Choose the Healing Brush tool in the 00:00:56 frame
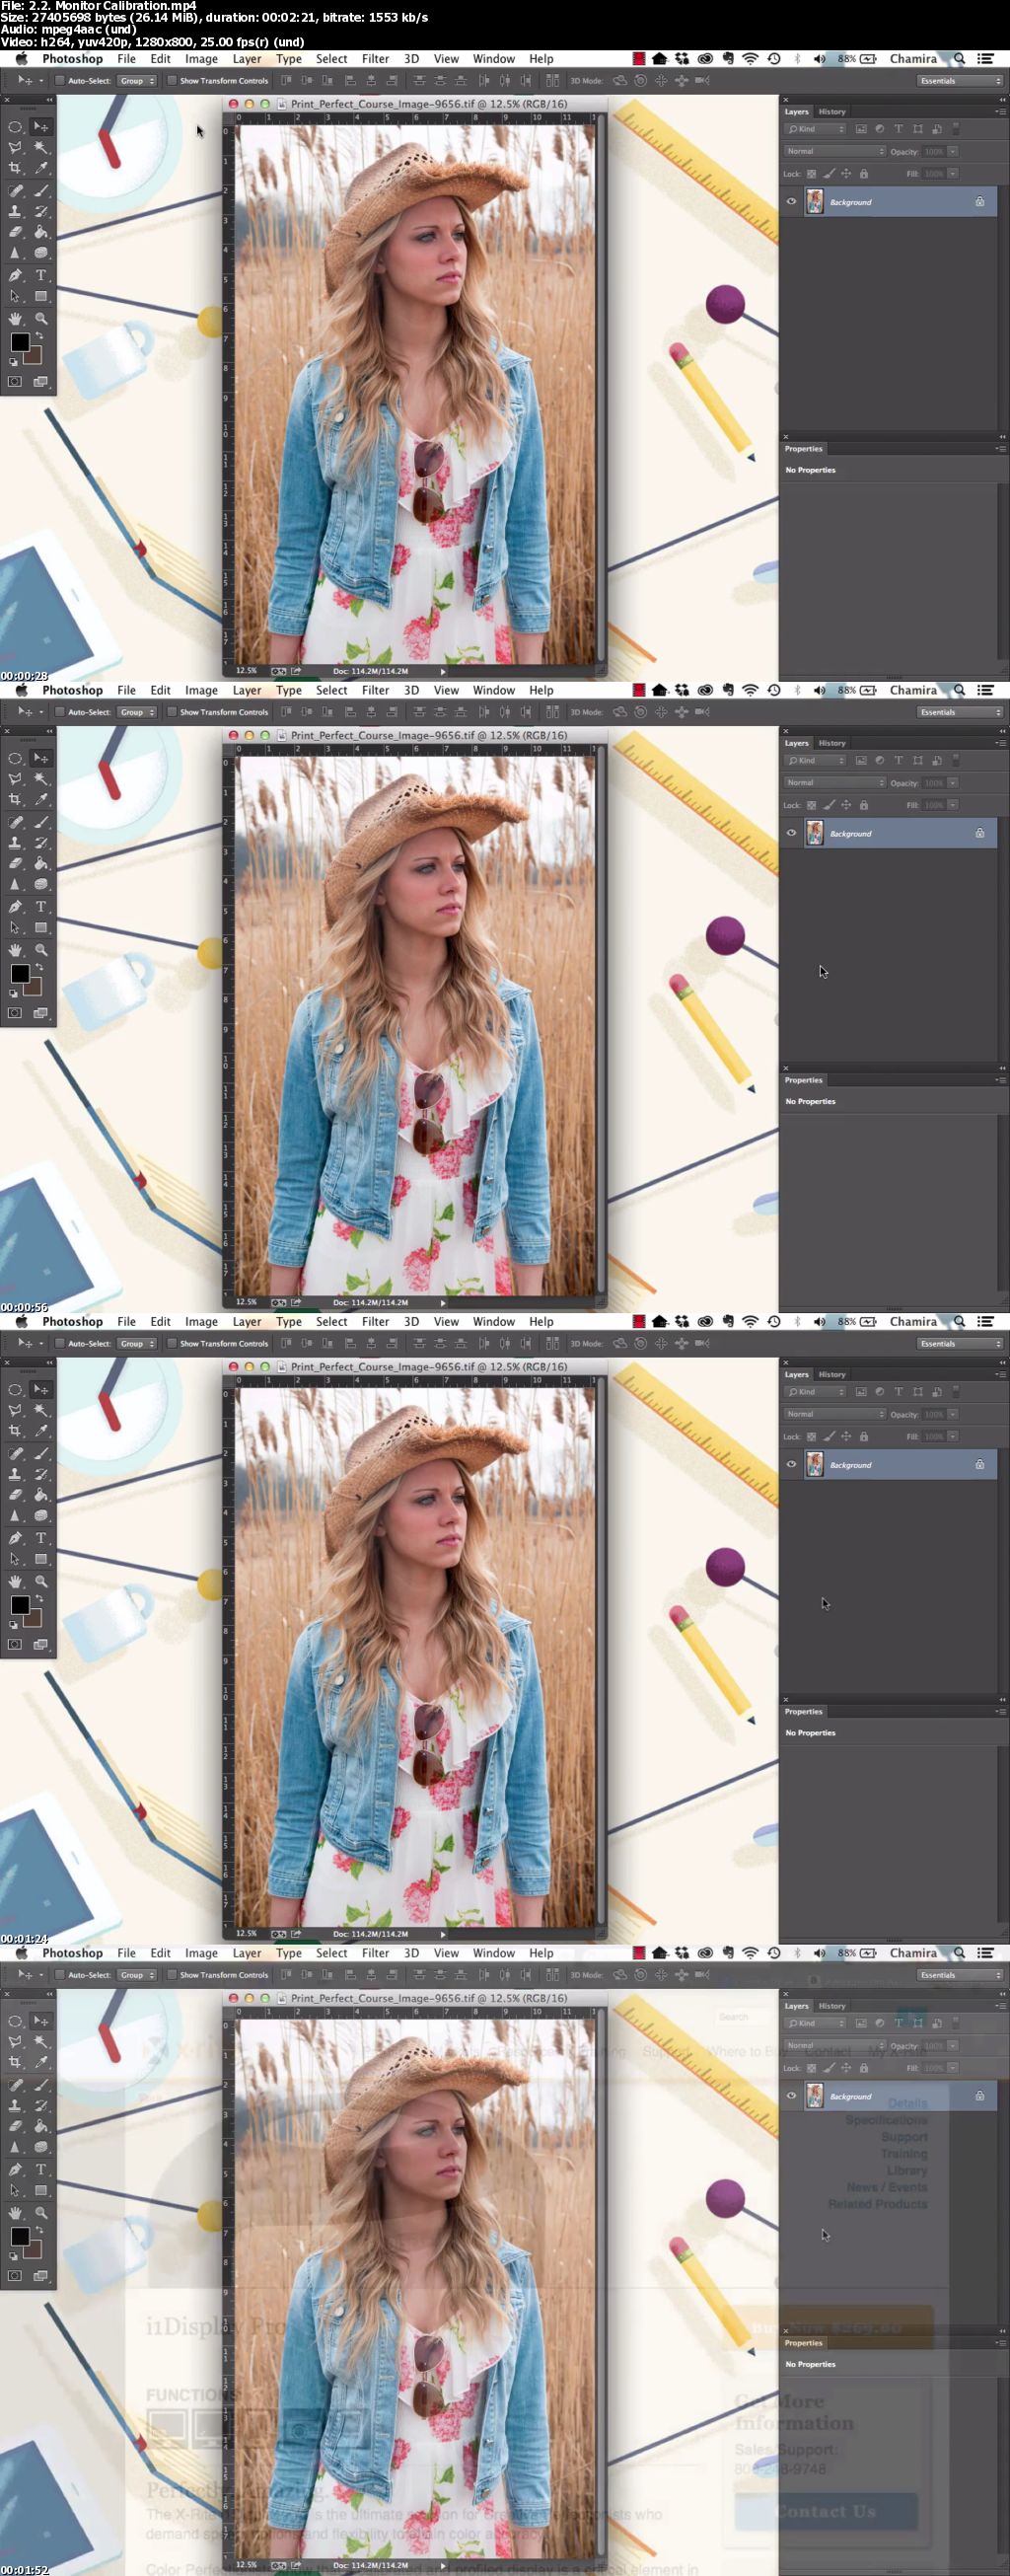 coord(15,822)
